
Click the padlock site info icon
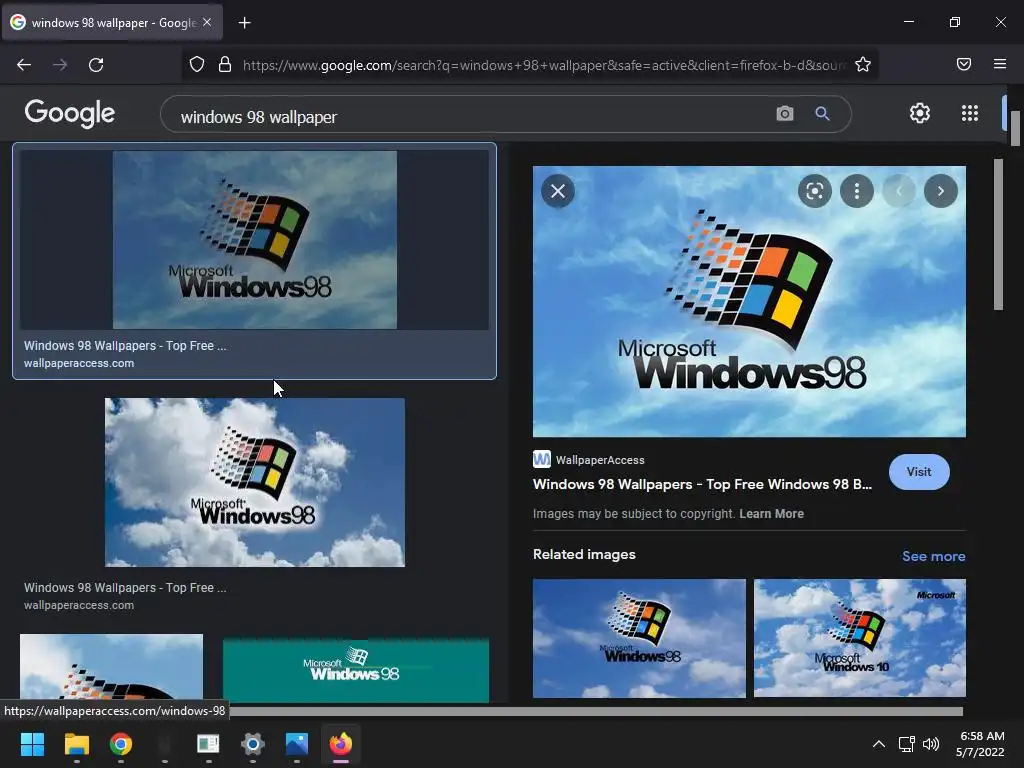225,64
